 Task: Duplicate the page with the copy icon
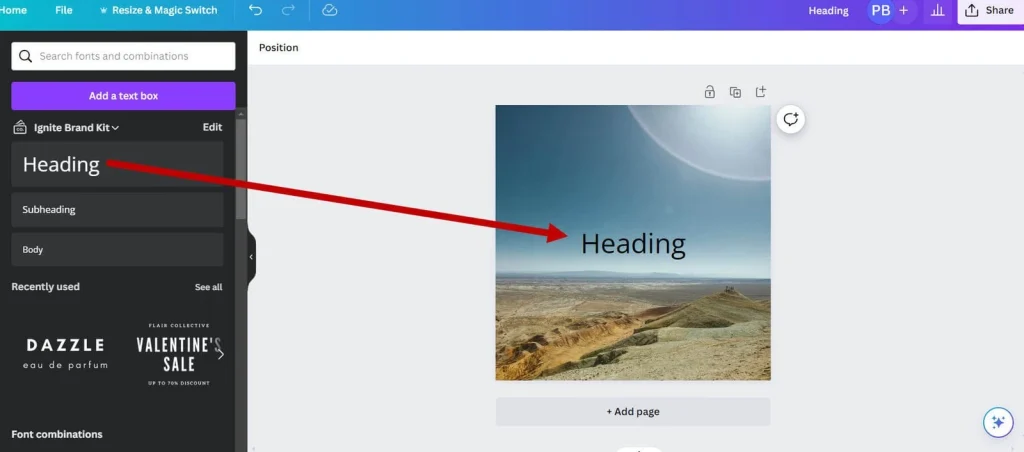[x=735, y=92]
